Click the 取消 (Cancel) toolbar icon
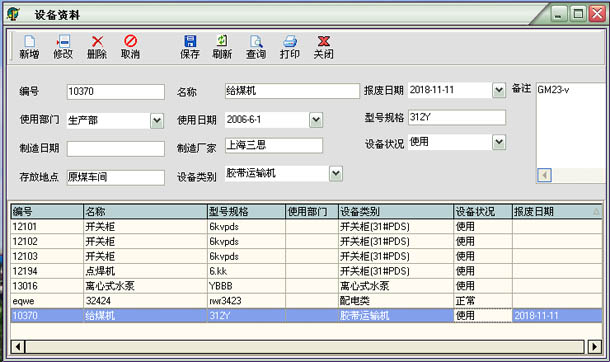Screen dimensions: 610x362 click(130, 47)
